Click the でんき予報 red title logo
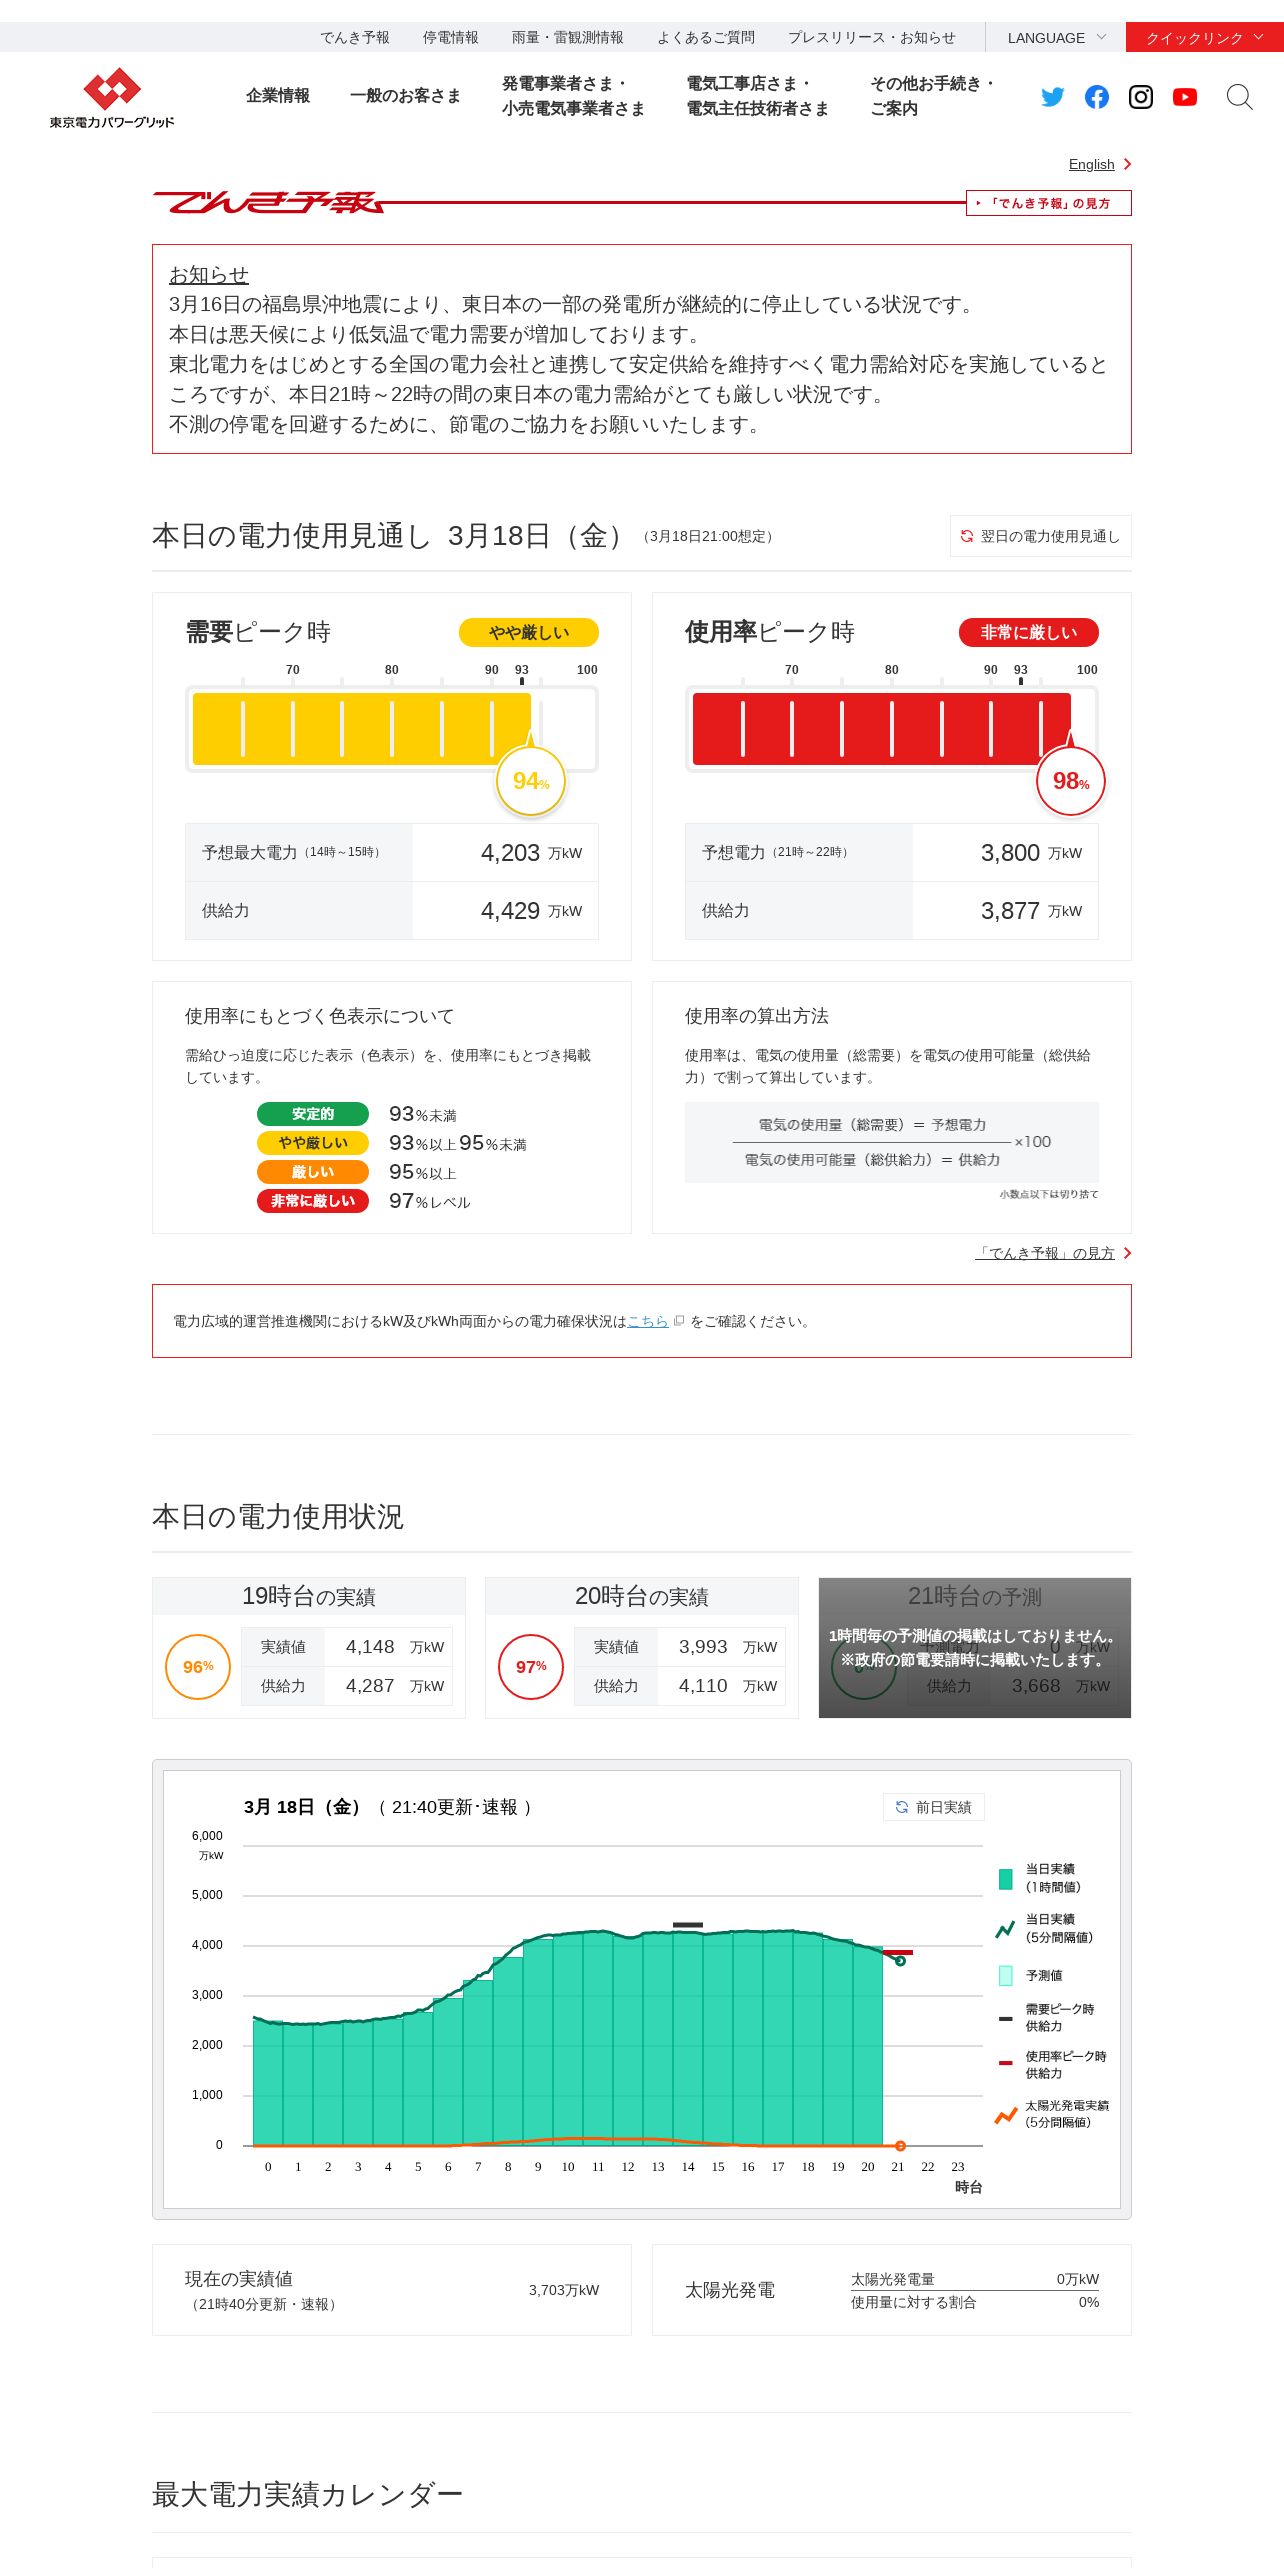 pos(270,203)
